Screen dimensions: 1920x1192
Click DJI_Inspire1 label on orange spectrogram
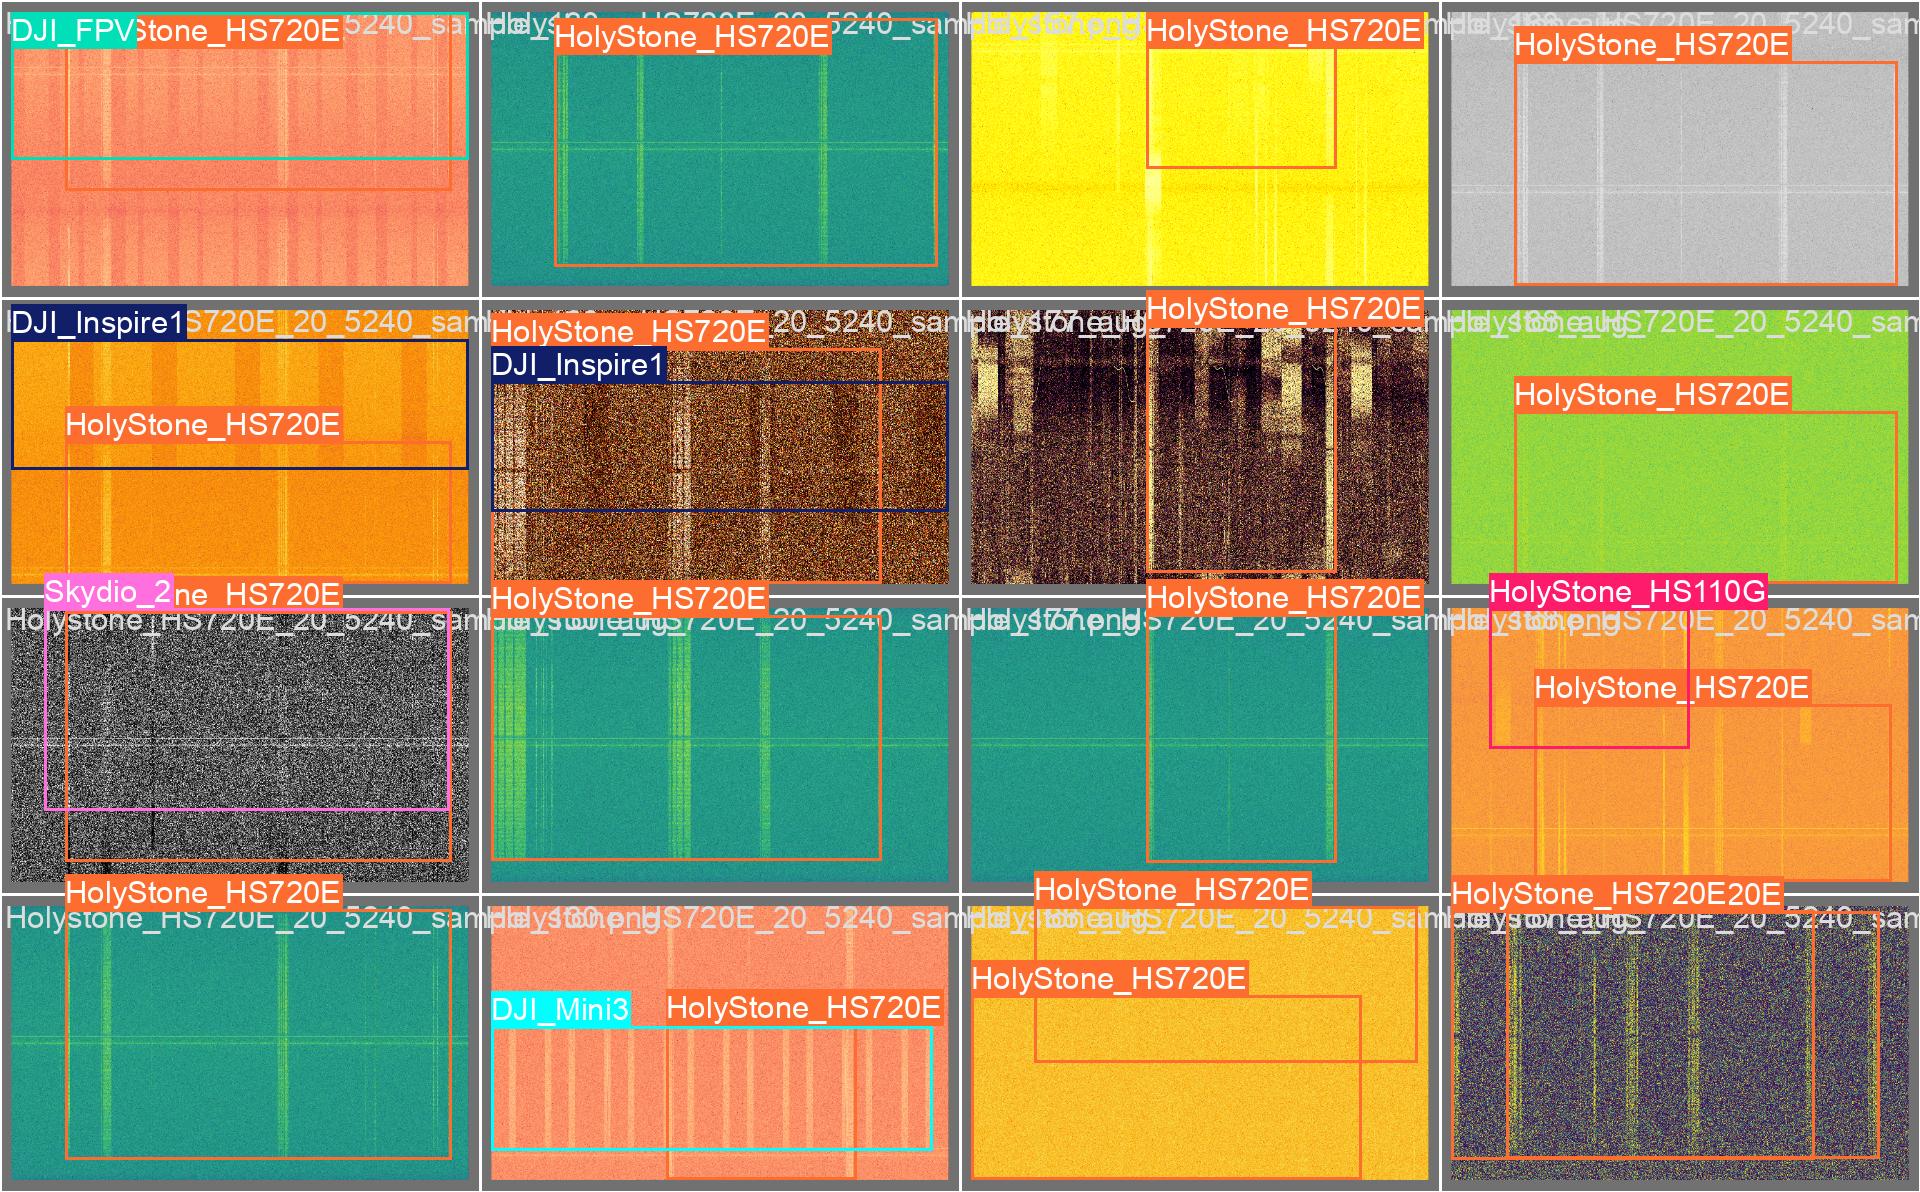tap(98, 323)
